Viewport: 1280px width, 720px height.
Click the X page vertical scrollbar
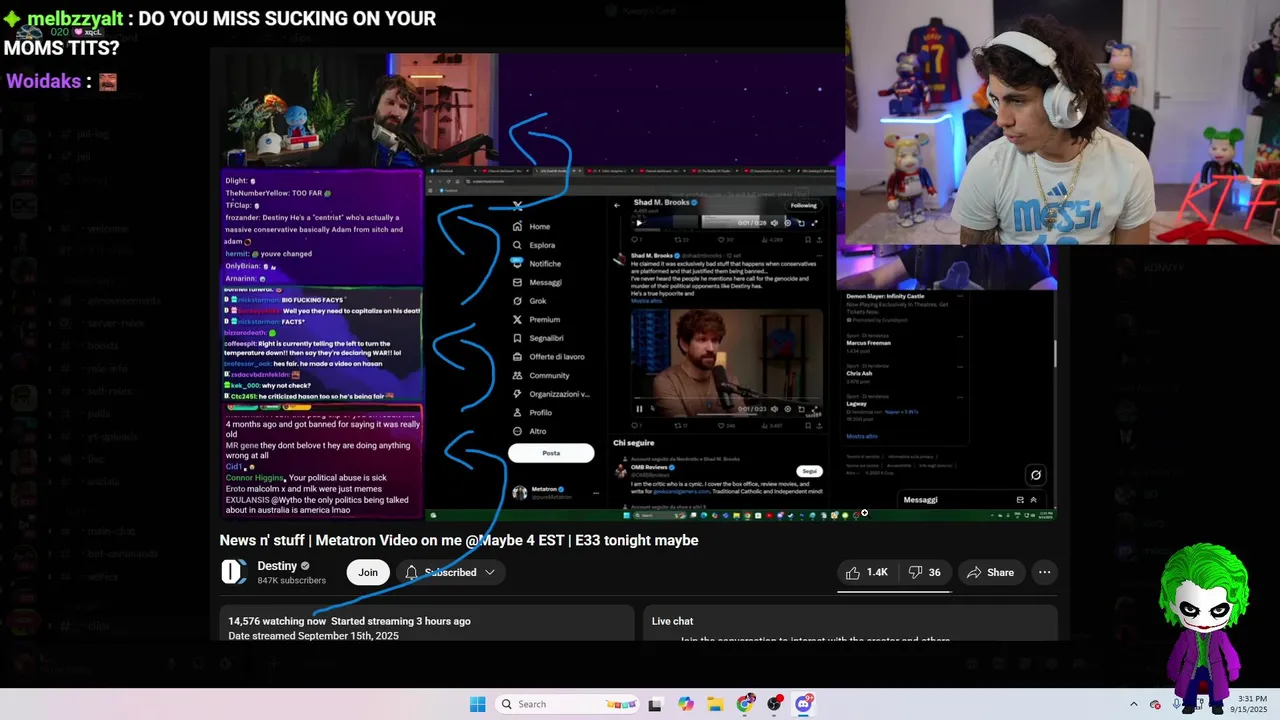1055,352
